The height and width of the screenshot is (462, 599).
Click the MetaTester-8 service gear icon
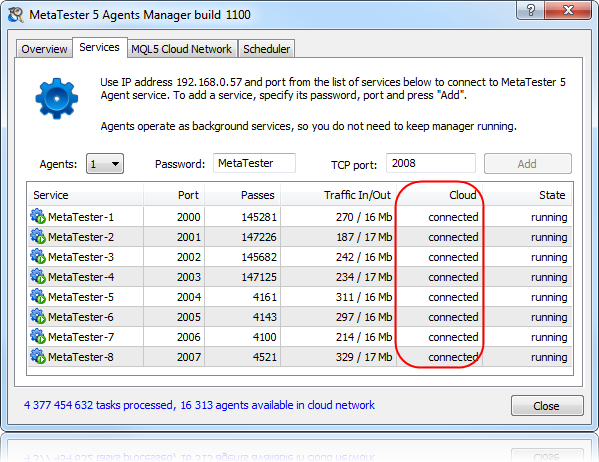[38, 356]
